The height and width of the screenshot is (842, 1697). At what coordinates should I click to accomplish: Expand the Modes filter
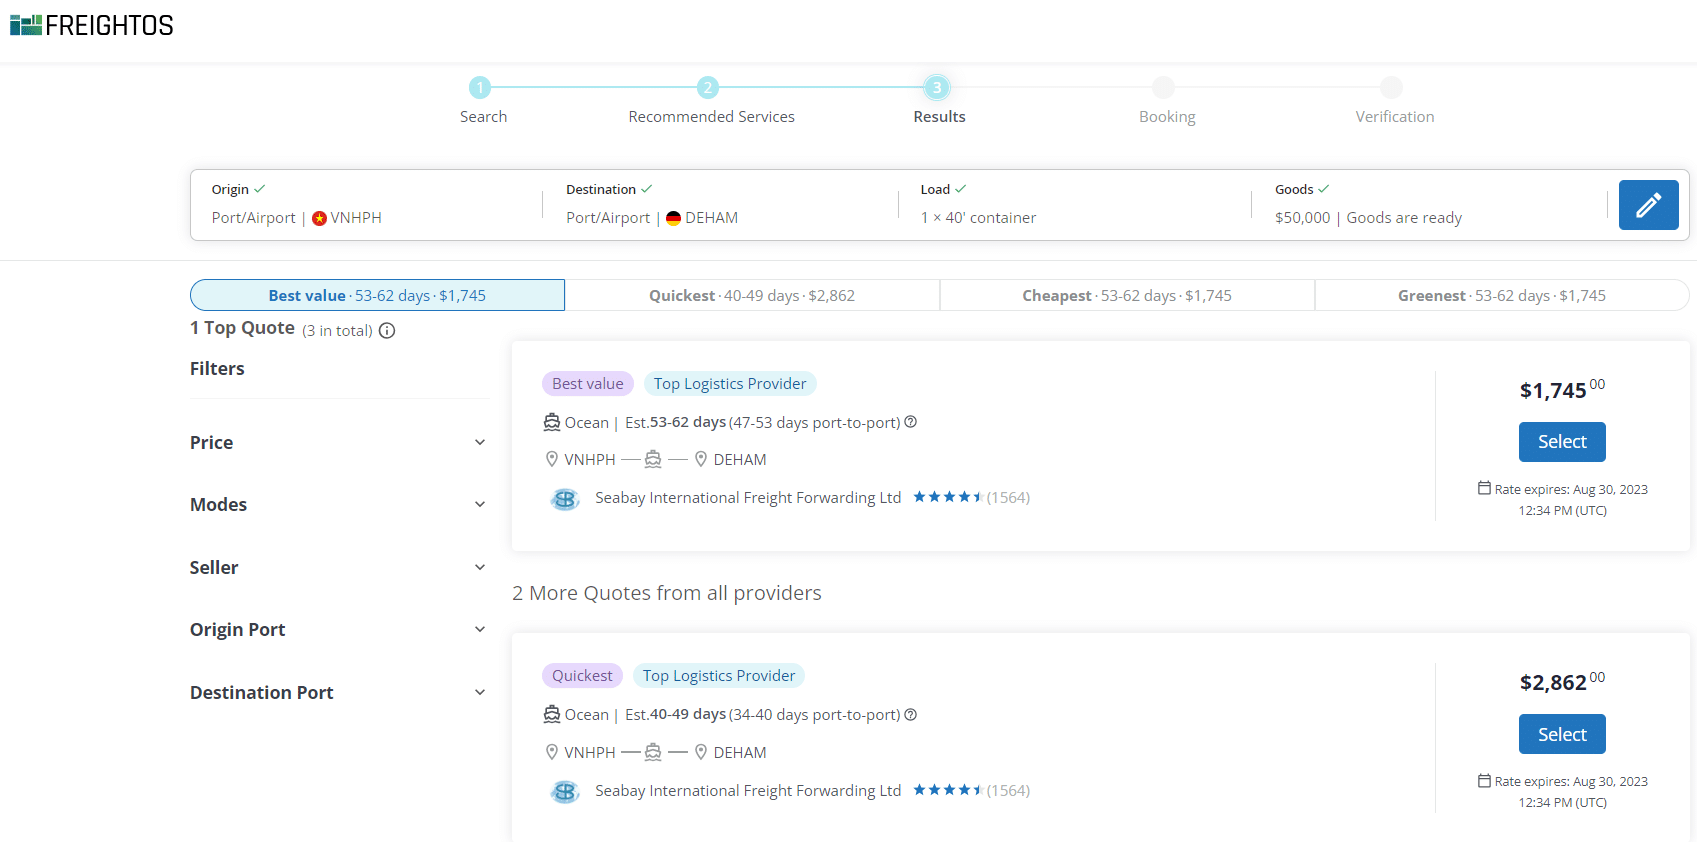tap(338, 505)
